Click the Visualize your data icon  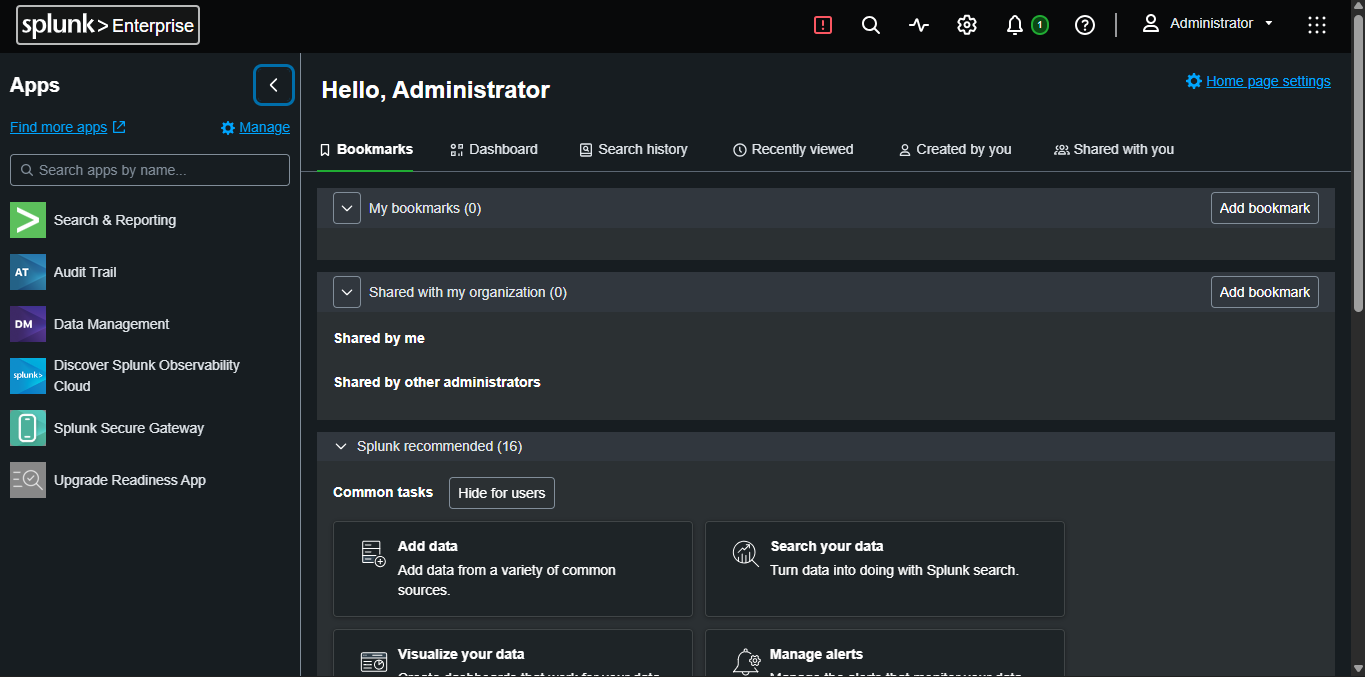tap(373, 662)
